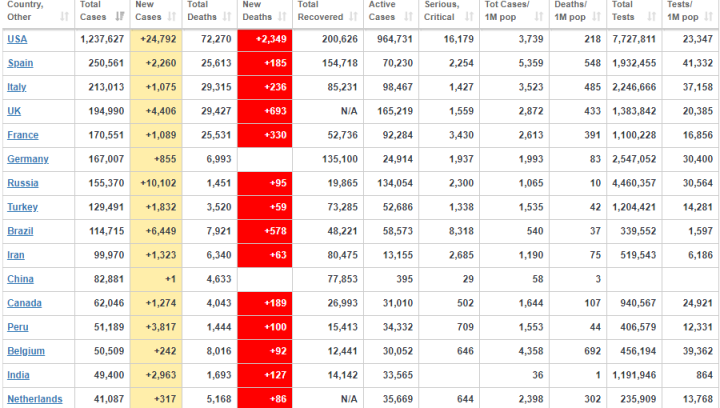Open the Brazil country link
Image resolution: width=720 pixels, height=408 pixels.
click(x=20, y=231)
